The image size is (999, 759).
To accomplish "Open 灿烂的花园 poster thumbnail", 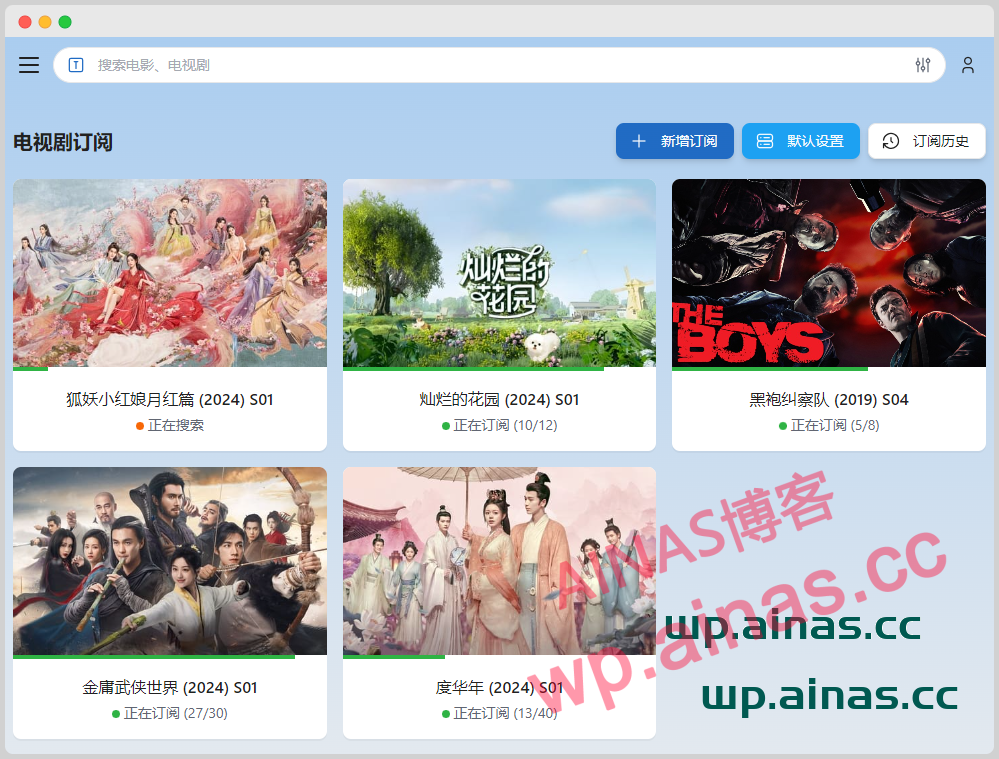I will tap(500, 273).
